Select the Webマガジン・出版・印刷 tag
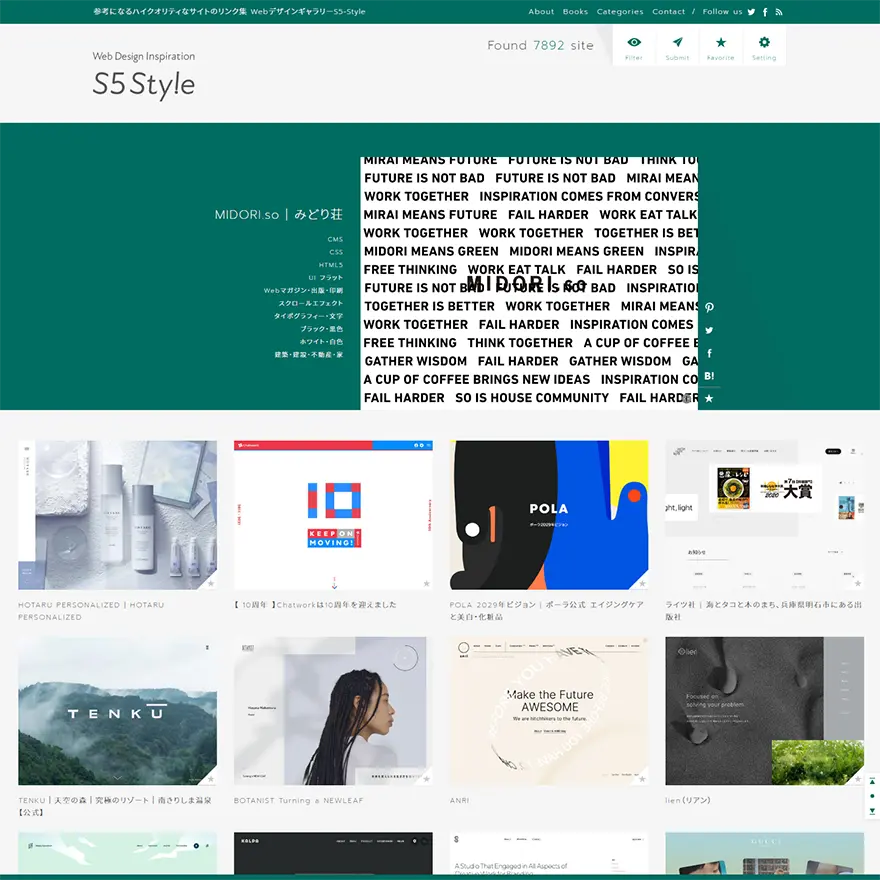The width and height of the screenshot is (880, 880). 304,291
